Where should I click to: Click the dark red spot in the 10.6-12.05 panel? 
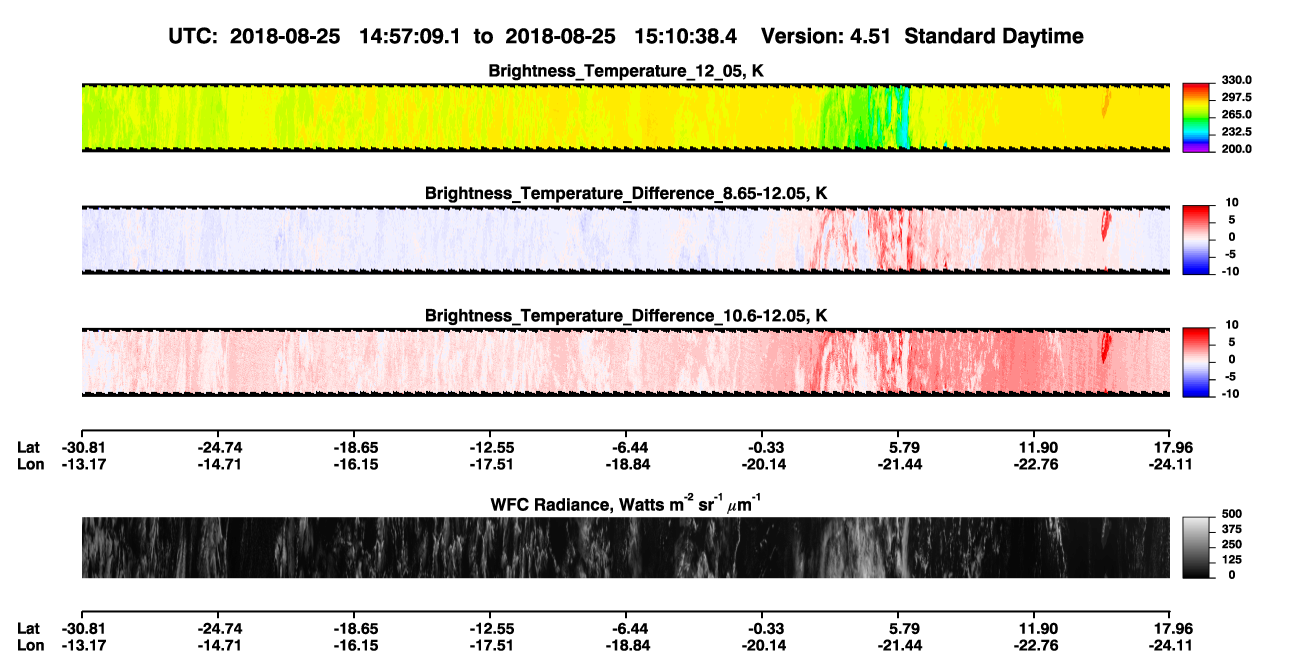pos(1105,348)
